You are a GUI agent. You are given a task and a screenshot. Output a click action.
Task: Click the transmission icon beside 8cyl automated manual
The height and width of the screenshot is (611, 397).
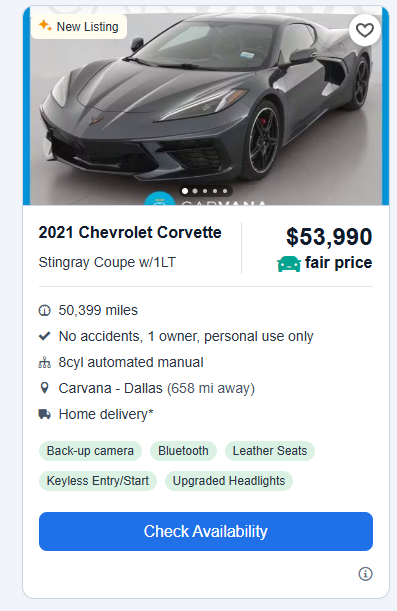(x=44, y=362)
